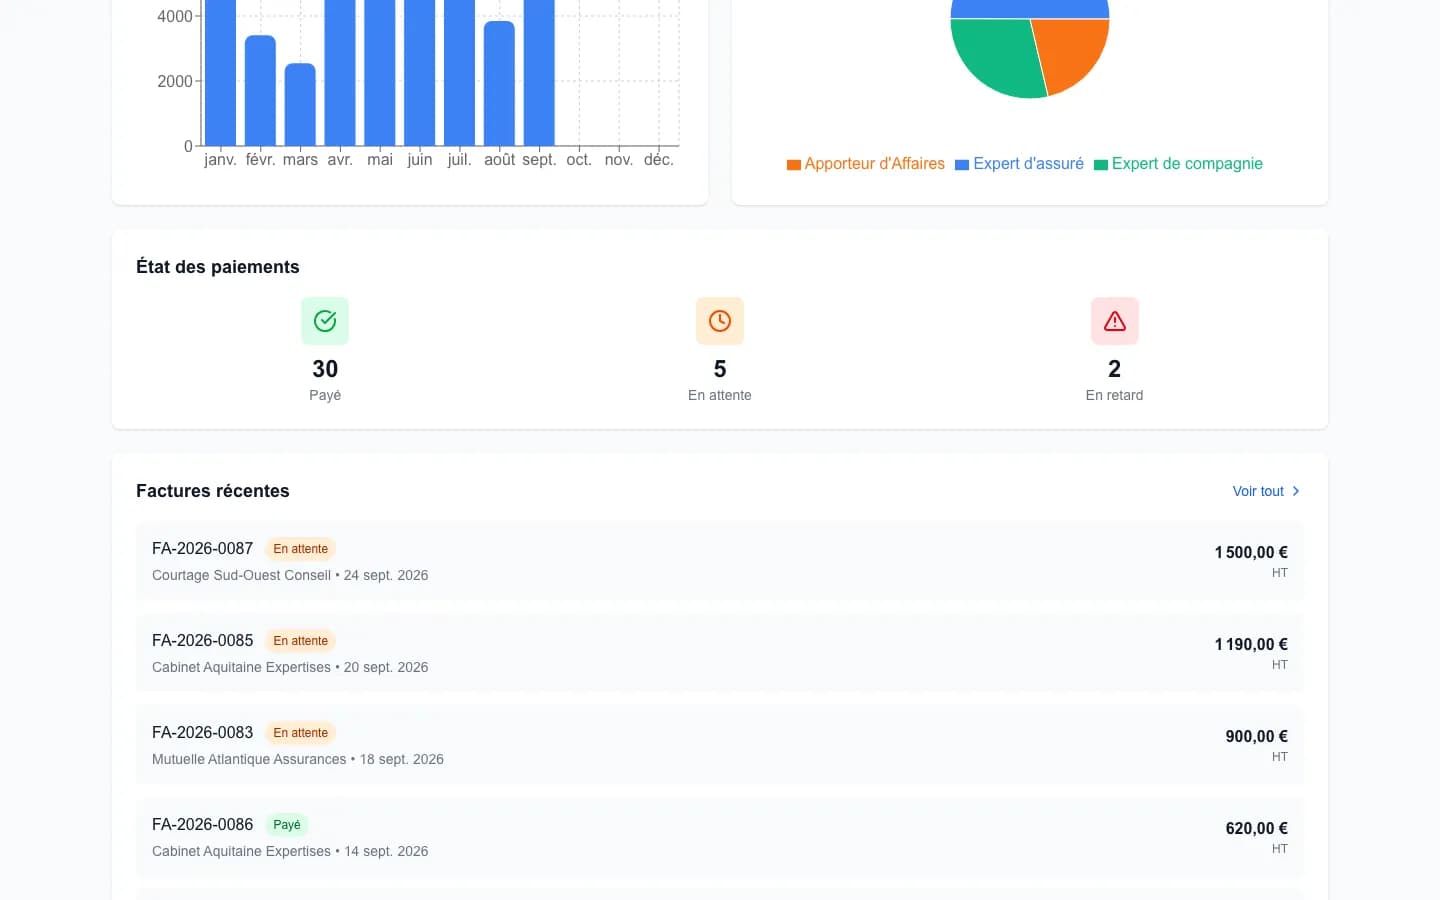Click the Payé label under 30
The height and width of the screenshot is (900, 1440).
[325, 395]
